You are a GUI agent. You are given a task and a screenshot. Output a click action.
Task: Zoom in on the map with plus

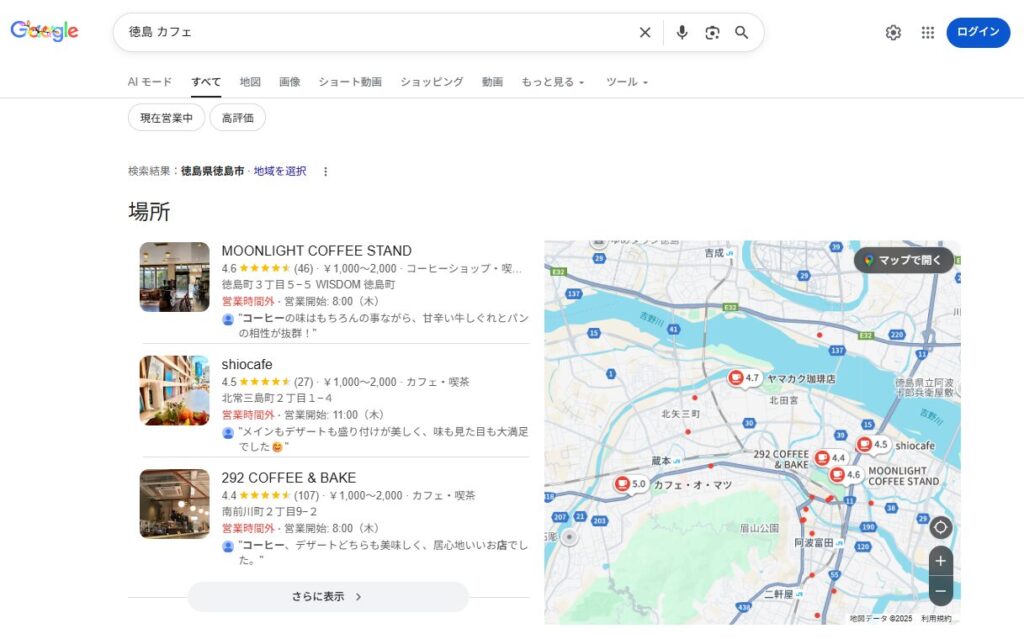(940, 561)
